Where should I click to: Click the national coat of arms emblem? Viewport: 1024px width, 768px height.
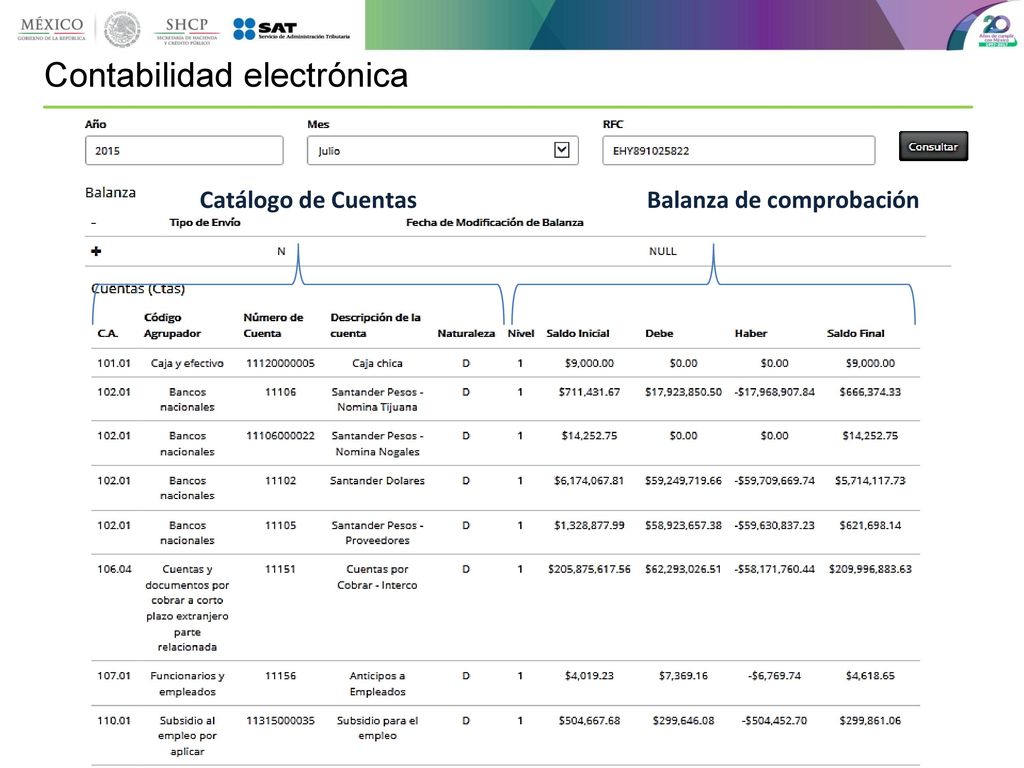(x=122, y=29)
